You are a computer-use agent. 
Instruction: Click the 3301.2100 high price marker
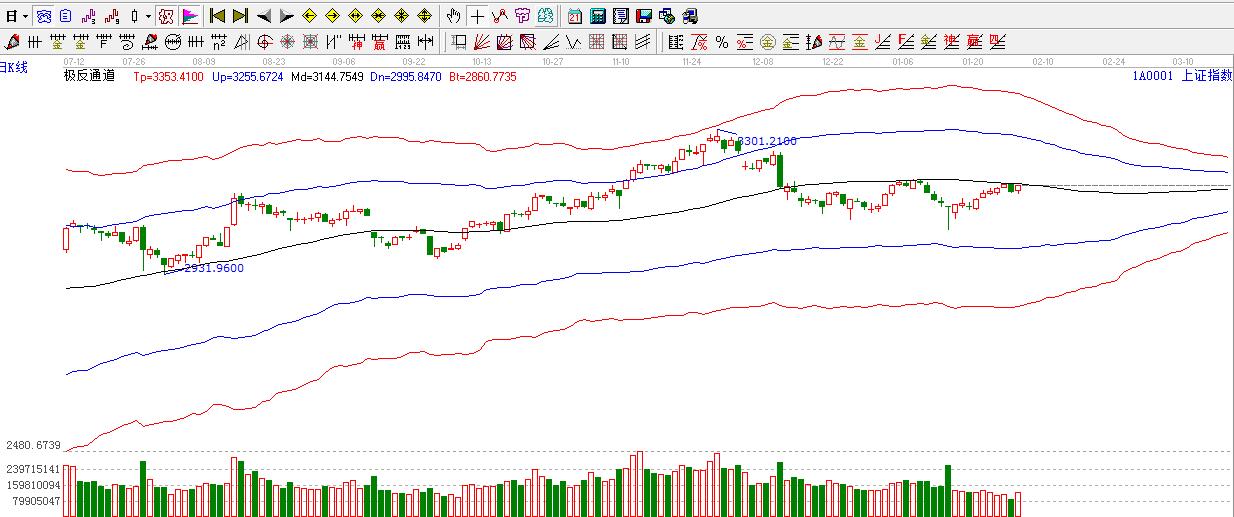tap(768, 142)
